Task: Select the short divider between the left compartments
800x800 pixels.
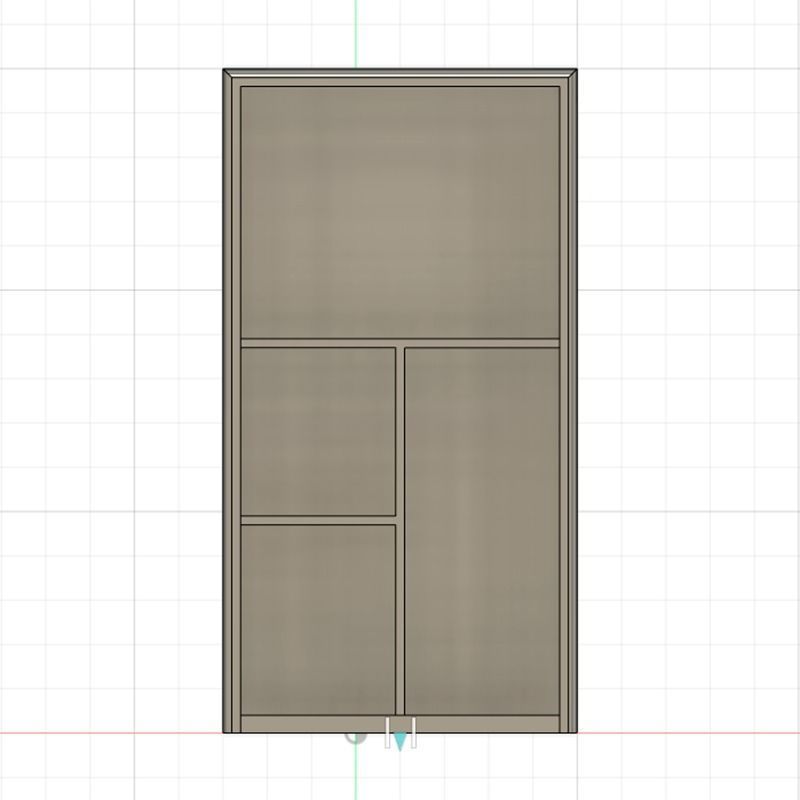Action: tap(318, 520)
